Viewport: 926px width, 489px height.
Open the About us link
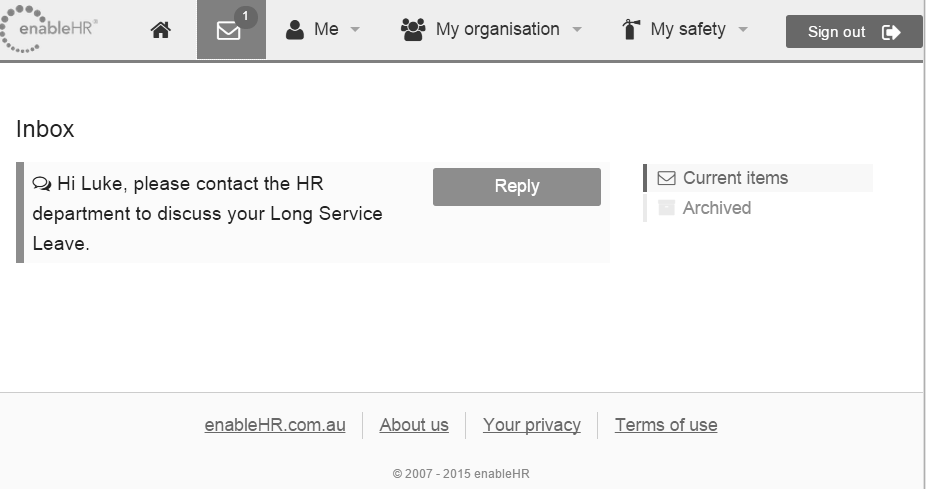pos(414,425)
